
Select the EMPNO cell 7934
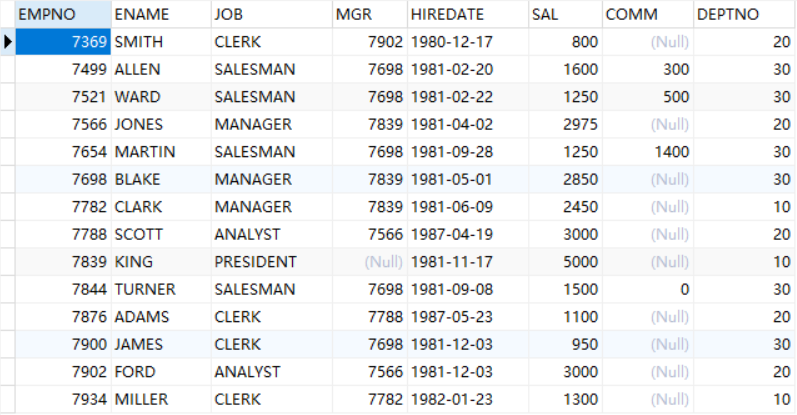click(63, 400)
